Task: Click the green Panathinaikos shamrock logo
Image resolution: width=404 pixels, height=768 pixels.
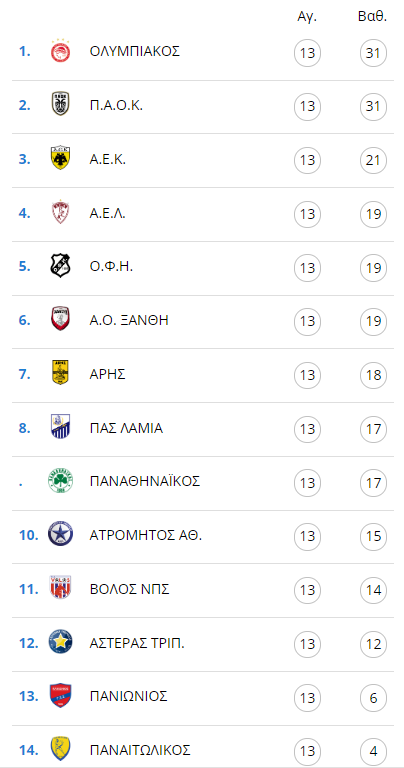Action: pos(61,481)
